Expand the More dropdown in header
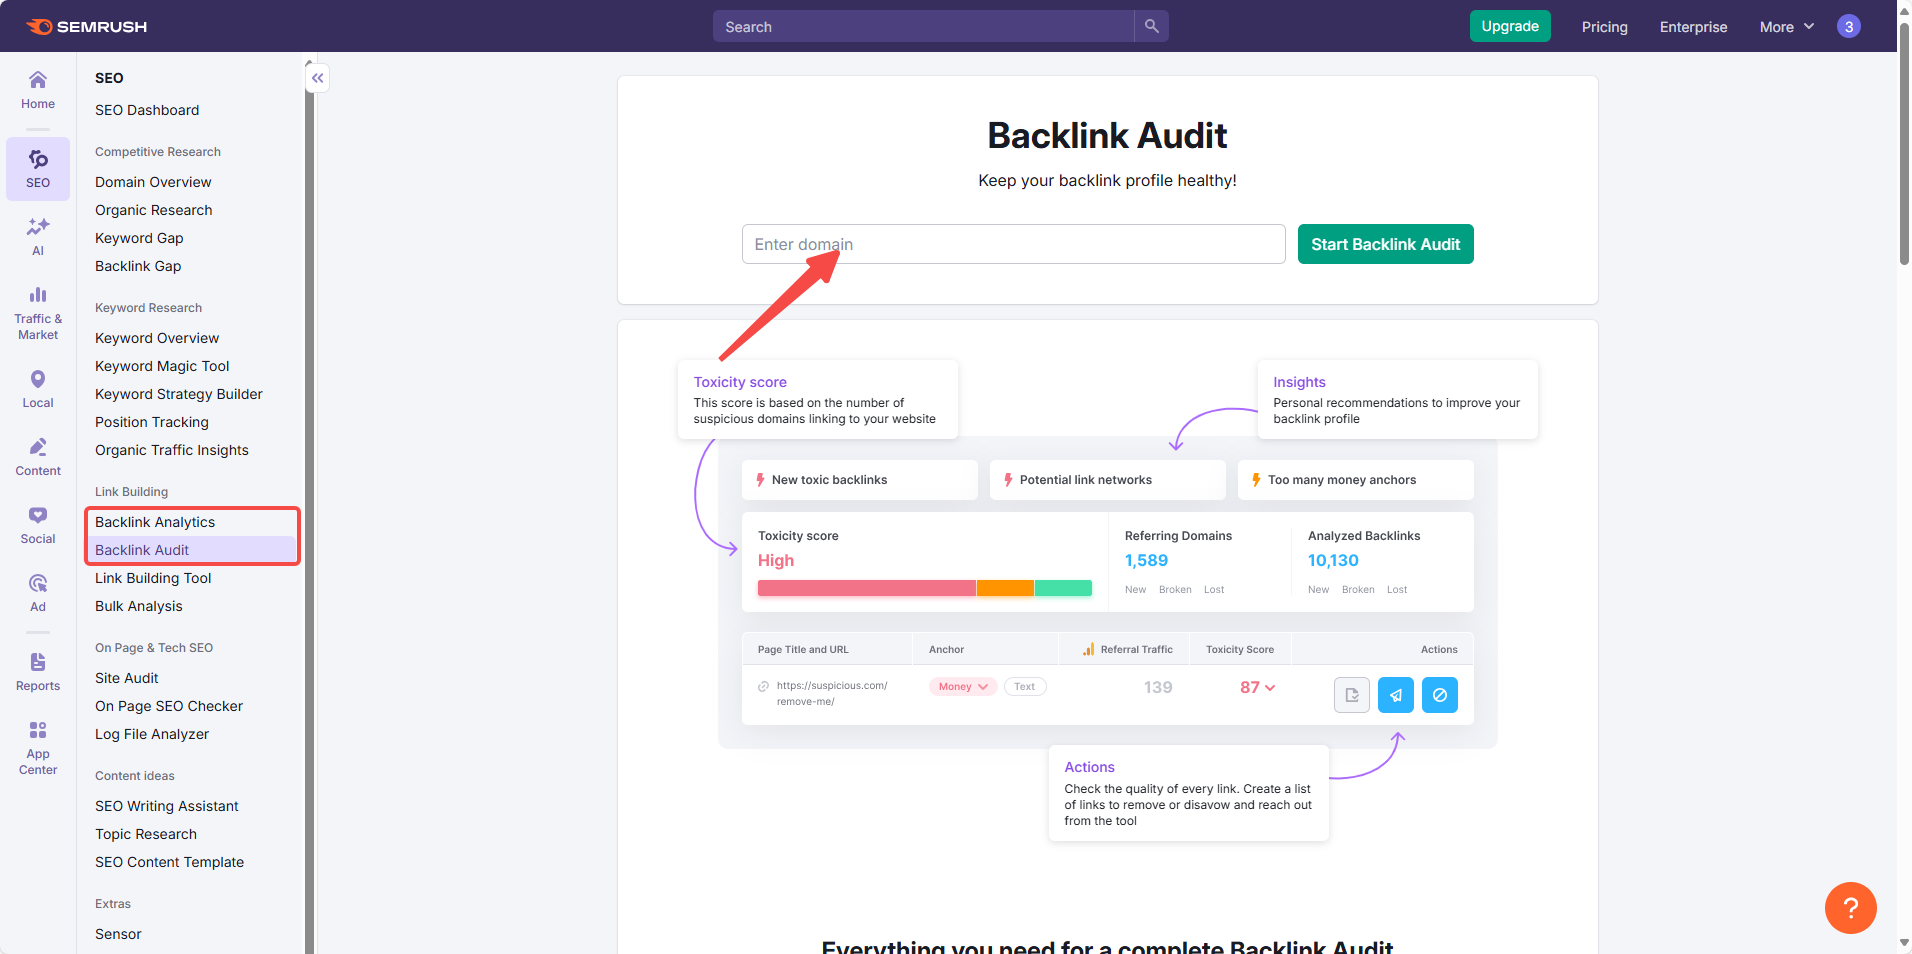The height and width of the screenshot is (954, 1912). click(1786, 27)
